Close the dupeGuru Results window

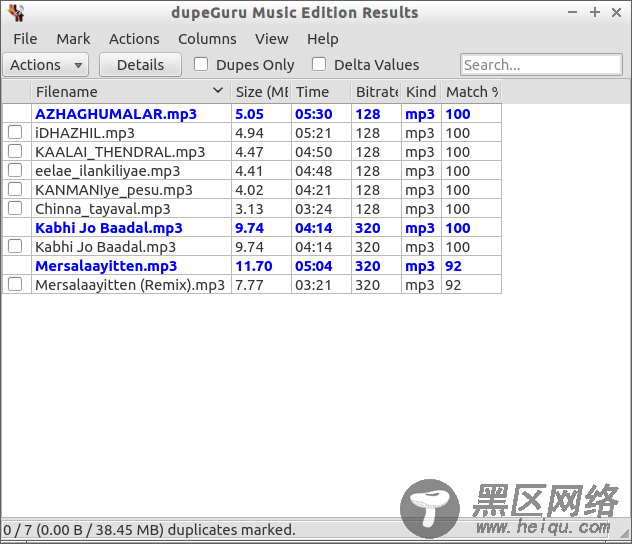[616, 12]
